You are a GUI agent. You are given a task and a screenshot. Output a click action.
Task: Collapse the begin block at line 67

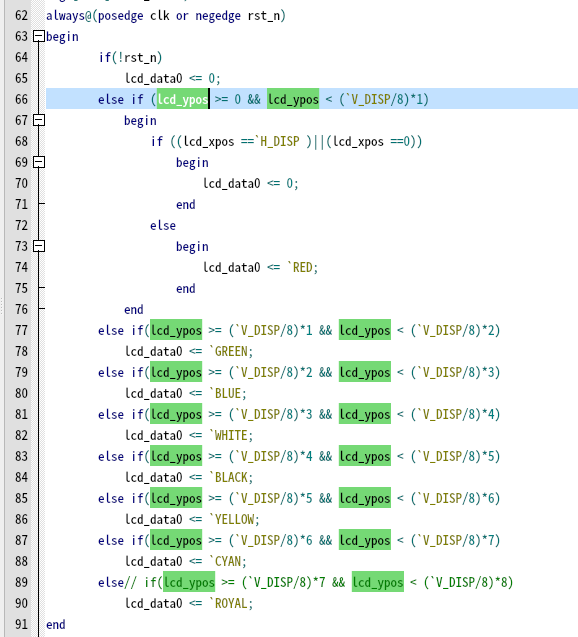[39, 120]
